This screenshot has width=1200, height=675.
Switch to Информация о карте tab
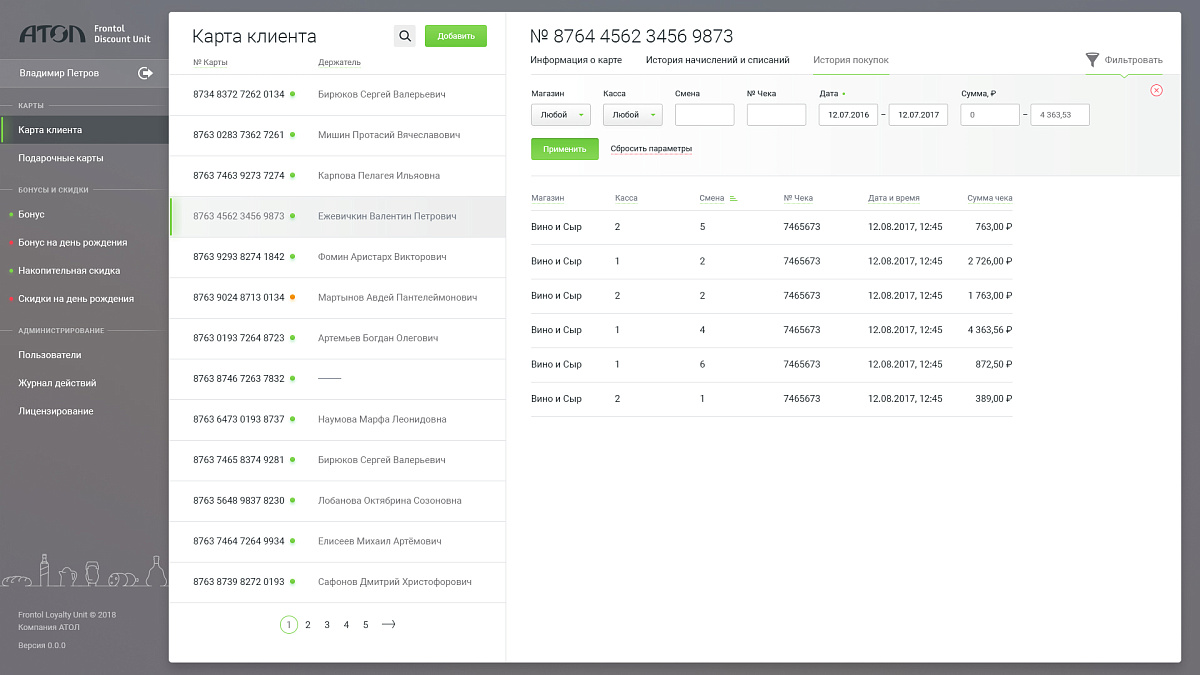click(576, 60)
